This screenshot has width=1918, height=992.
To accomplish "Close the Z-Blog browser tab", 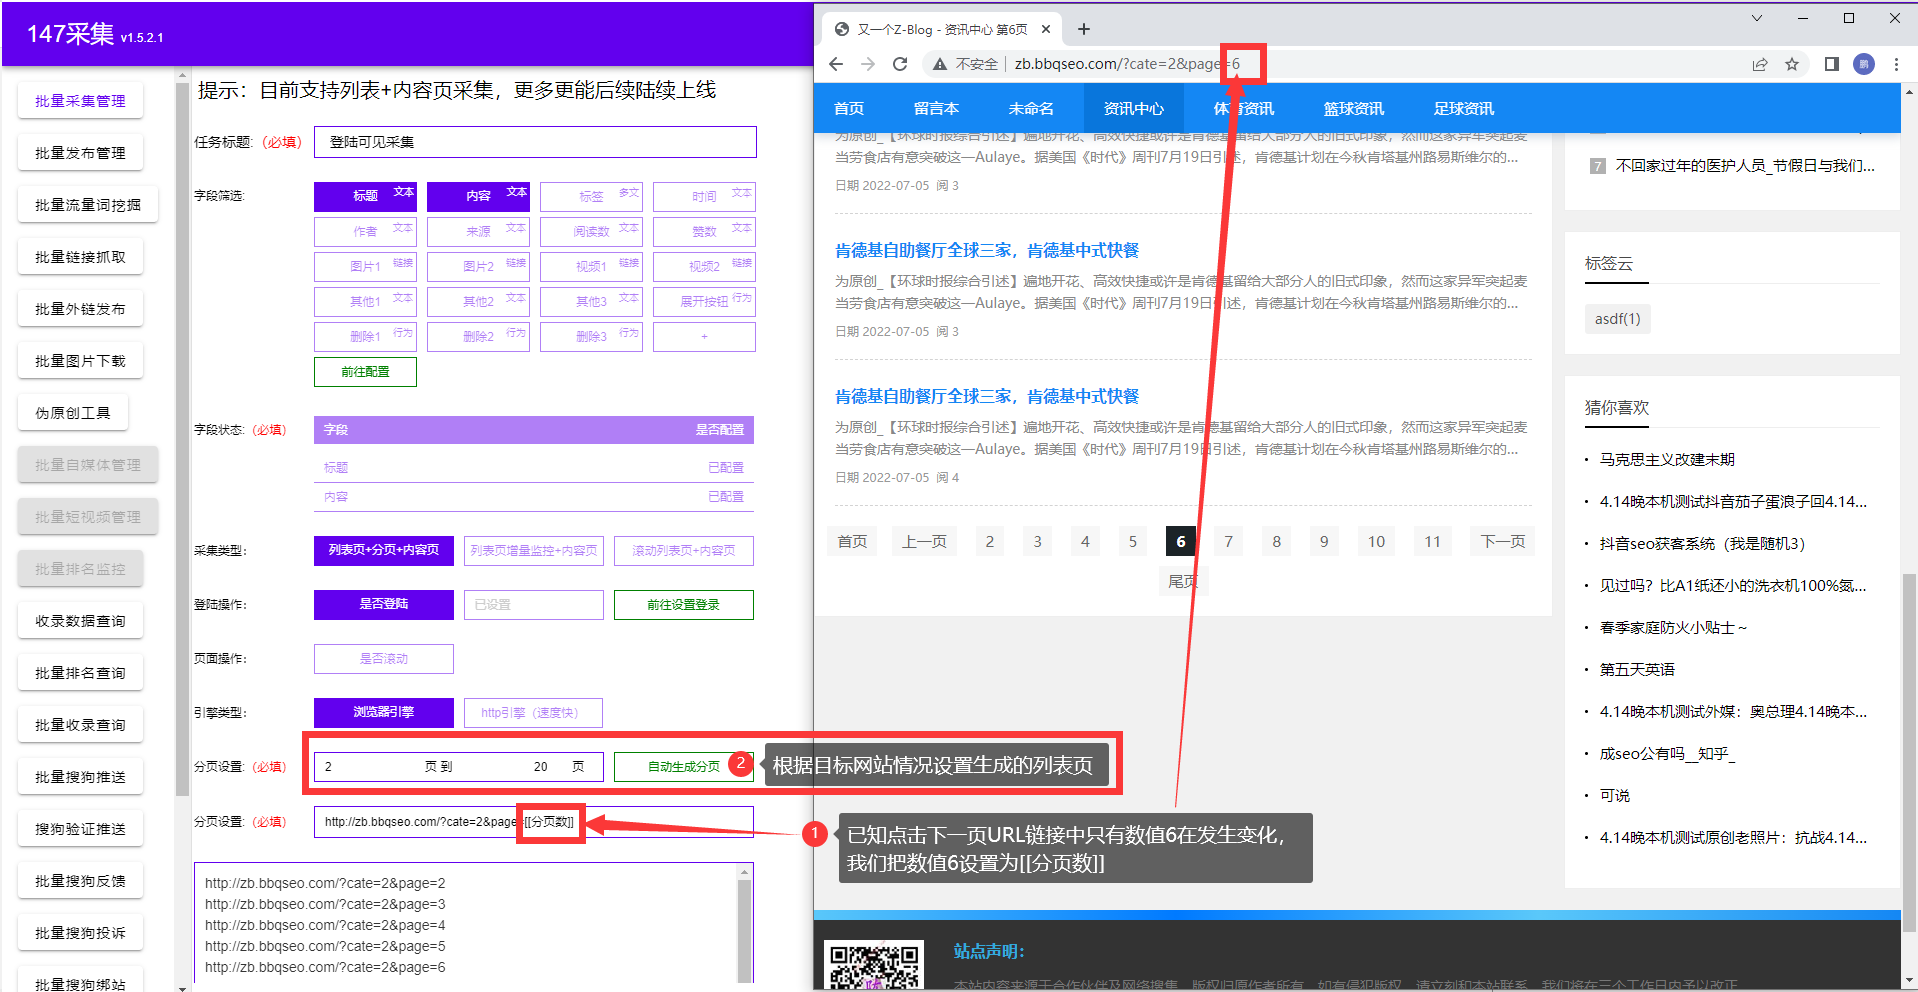I will pyautogui.click(x=1046, y=29).
